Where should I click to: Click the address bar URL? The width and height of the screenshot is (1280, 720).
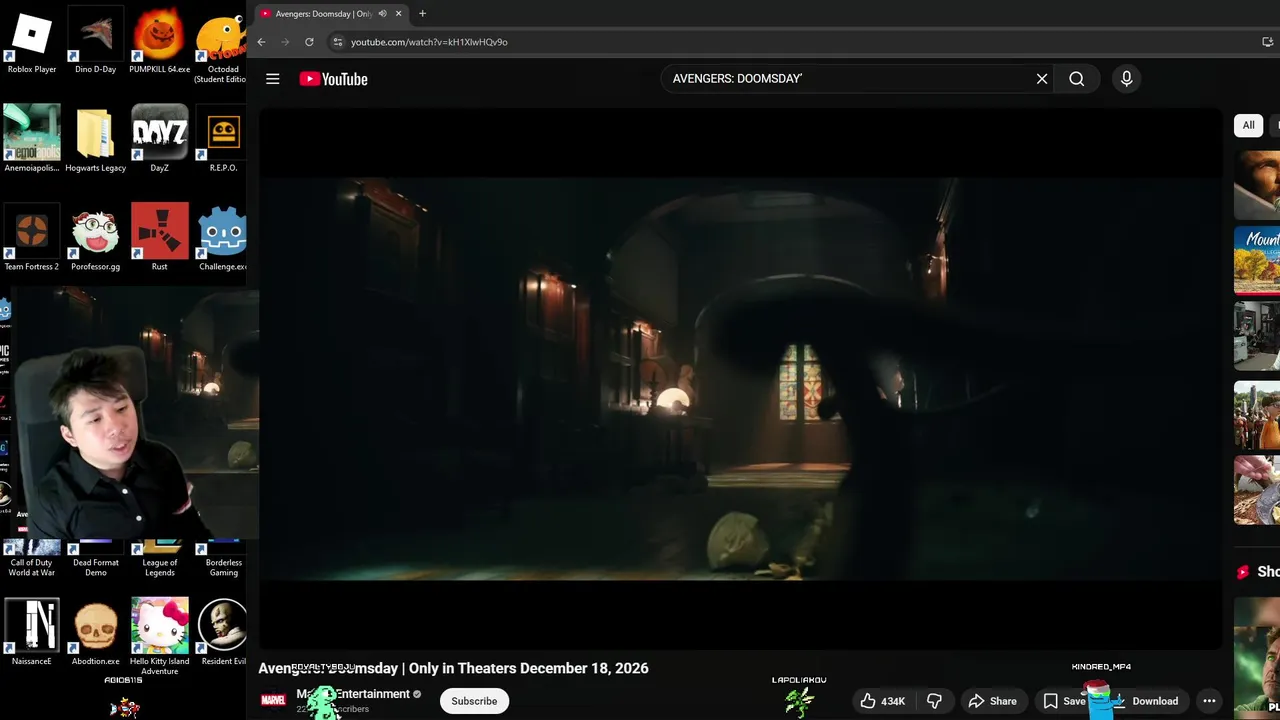point(429,42)
